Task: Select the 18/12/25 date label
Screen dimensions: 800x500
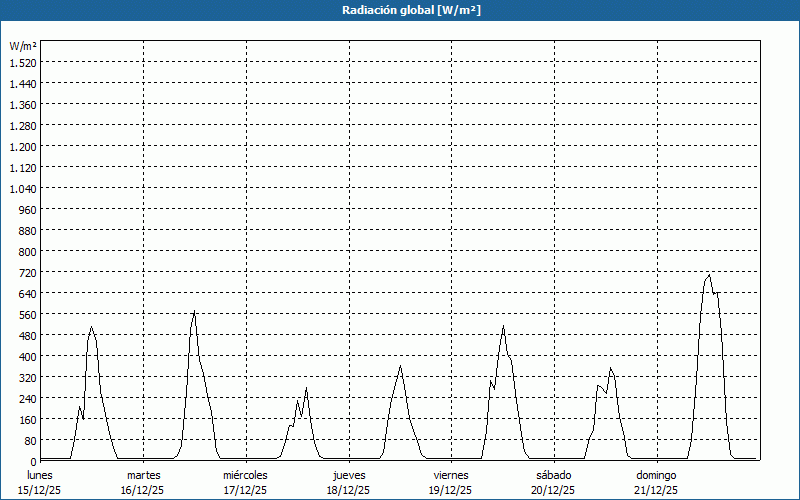Action: tap(348, 490)
